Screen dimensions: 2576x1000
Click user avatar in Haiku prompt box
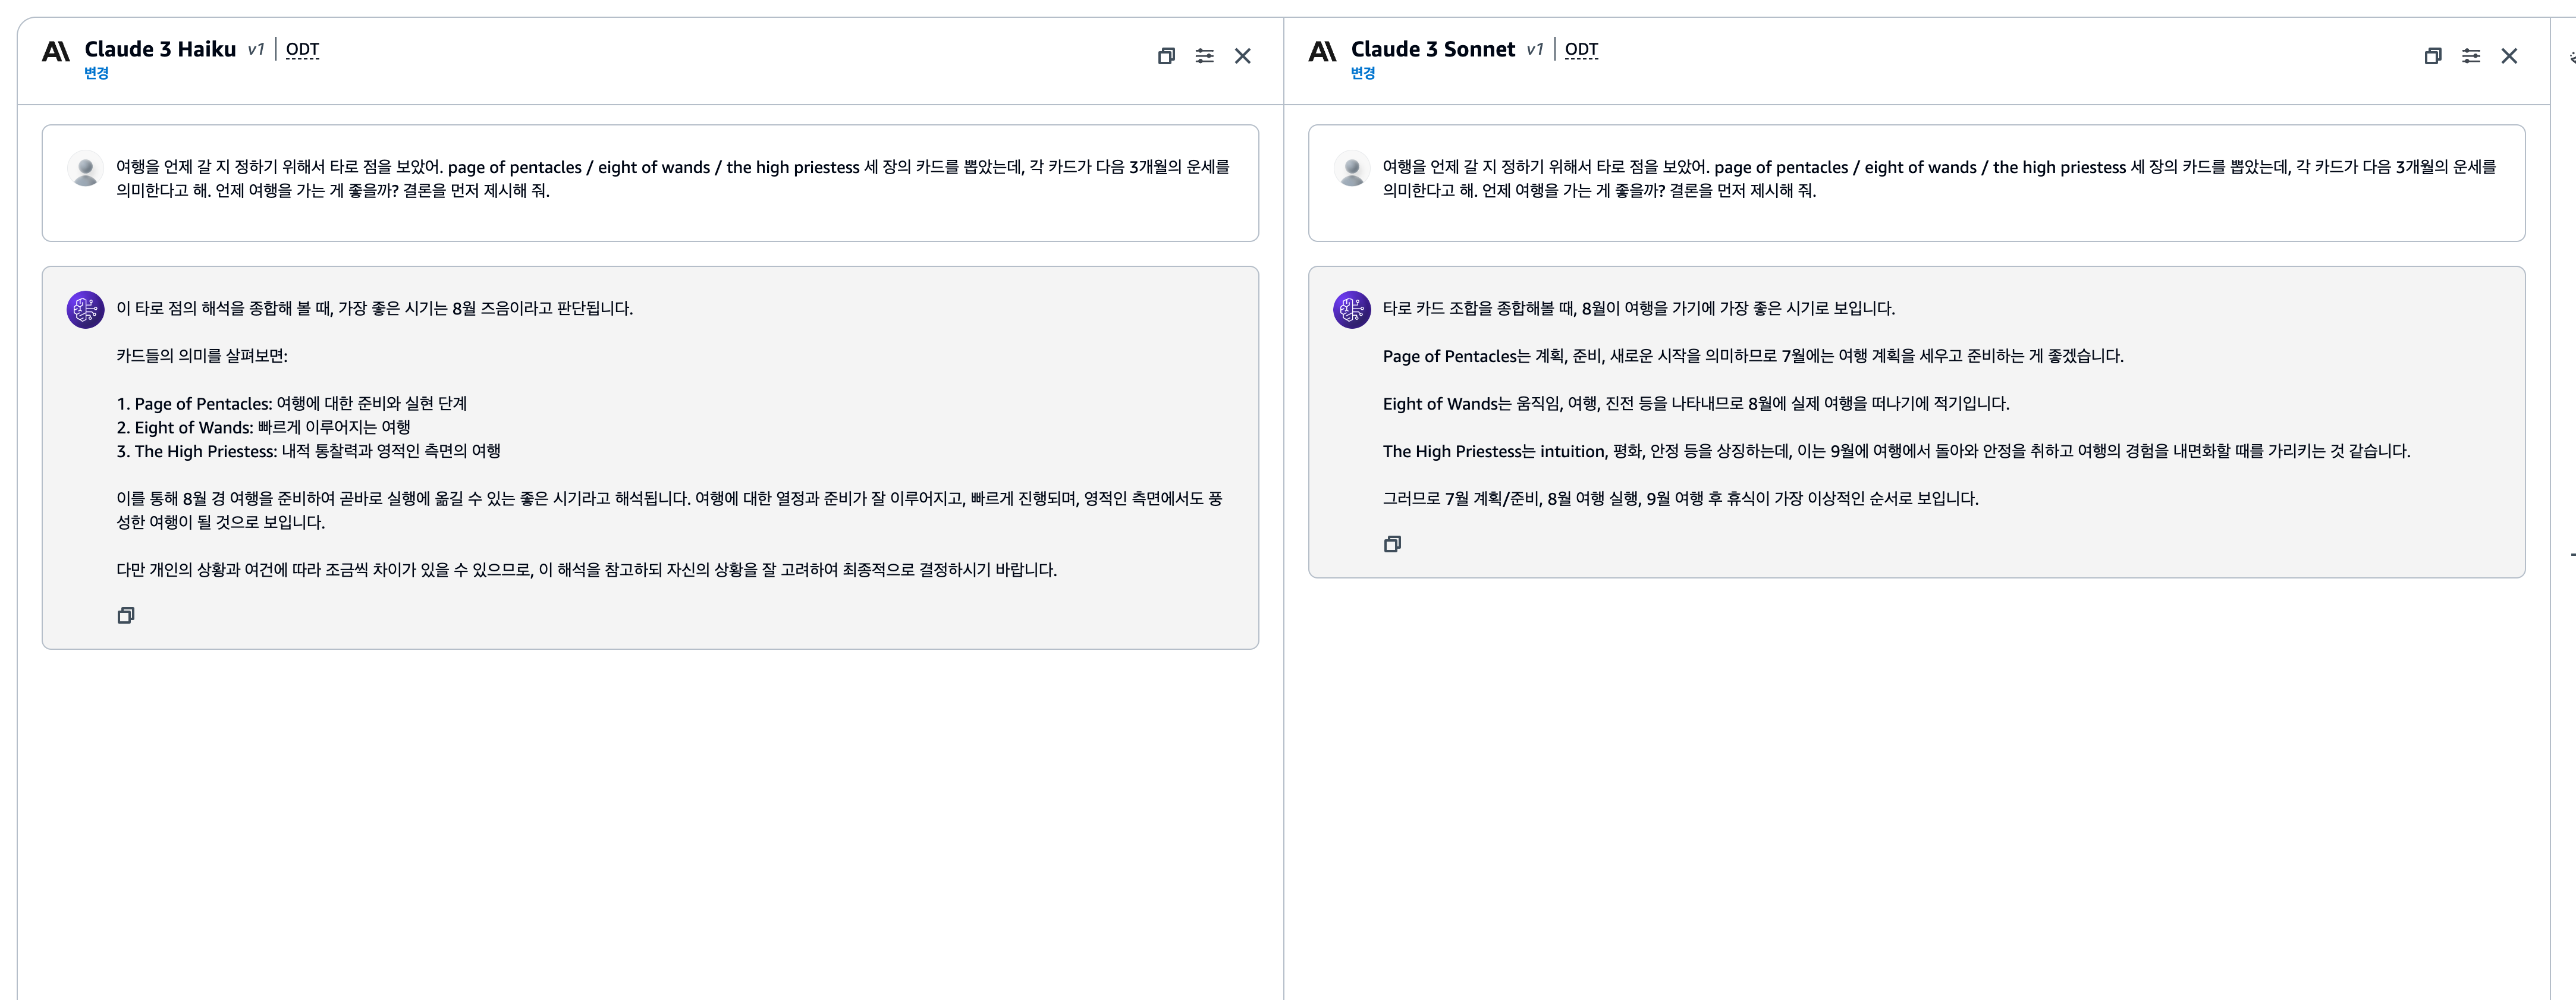point(86,169)
